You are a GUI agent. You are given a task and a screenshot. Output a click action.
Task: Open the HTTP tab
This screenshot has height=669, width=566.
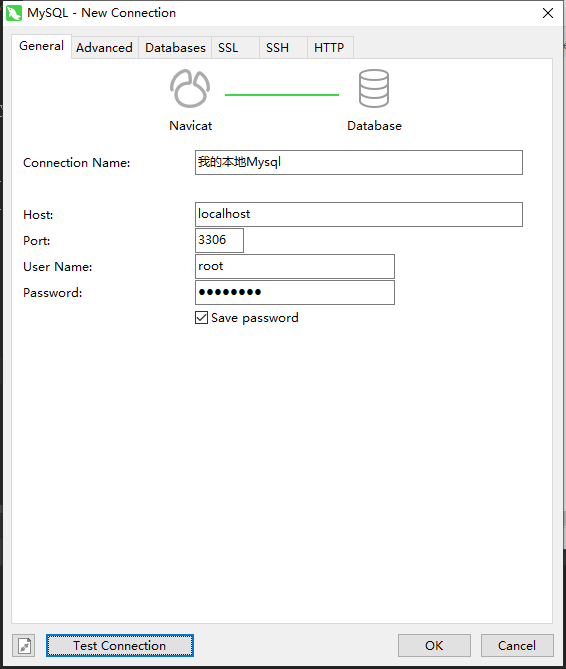[x=331, y=47]
